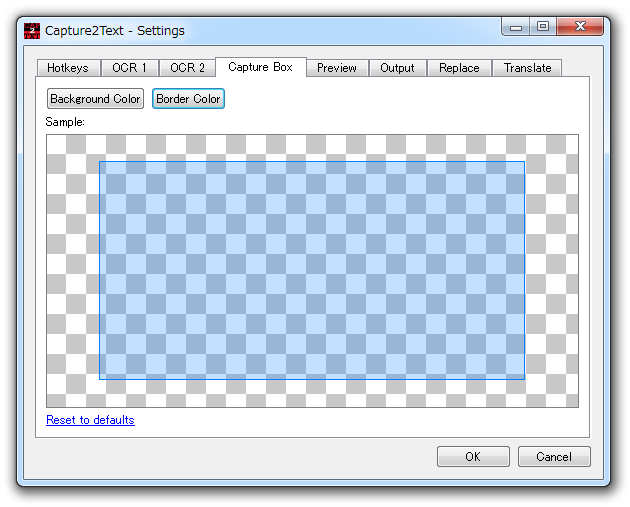The image size is (630, 507).
Task: Select the Capture Box tab
Action: tap(261, 67)
